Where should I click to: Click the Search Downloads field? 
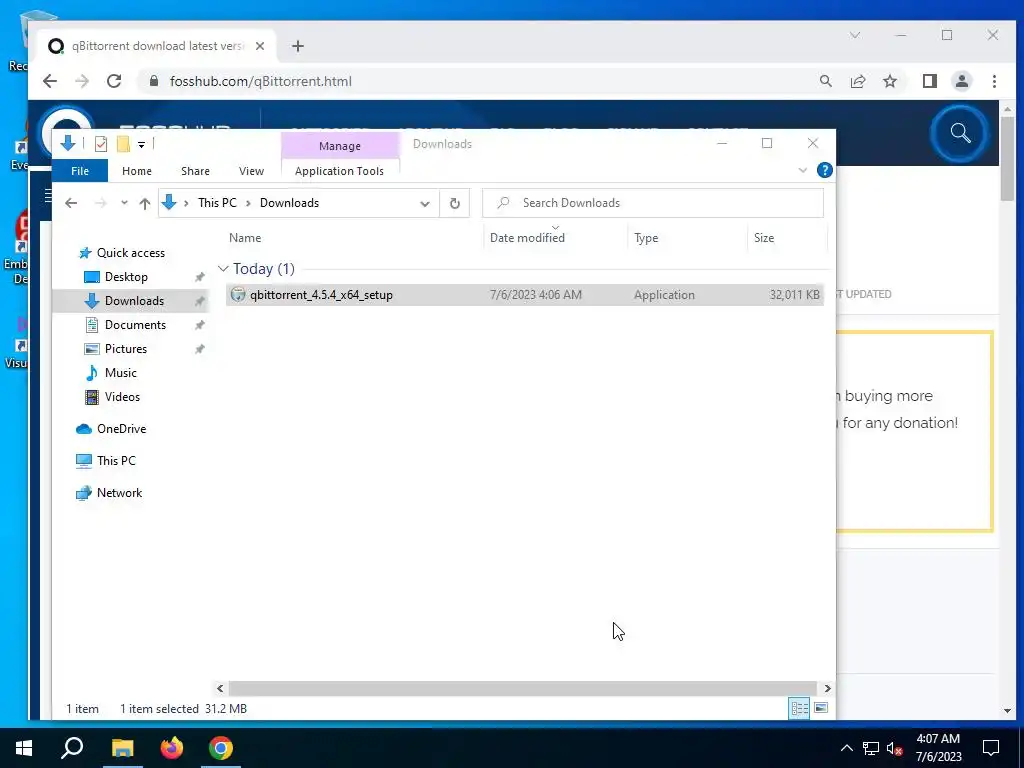653,203
